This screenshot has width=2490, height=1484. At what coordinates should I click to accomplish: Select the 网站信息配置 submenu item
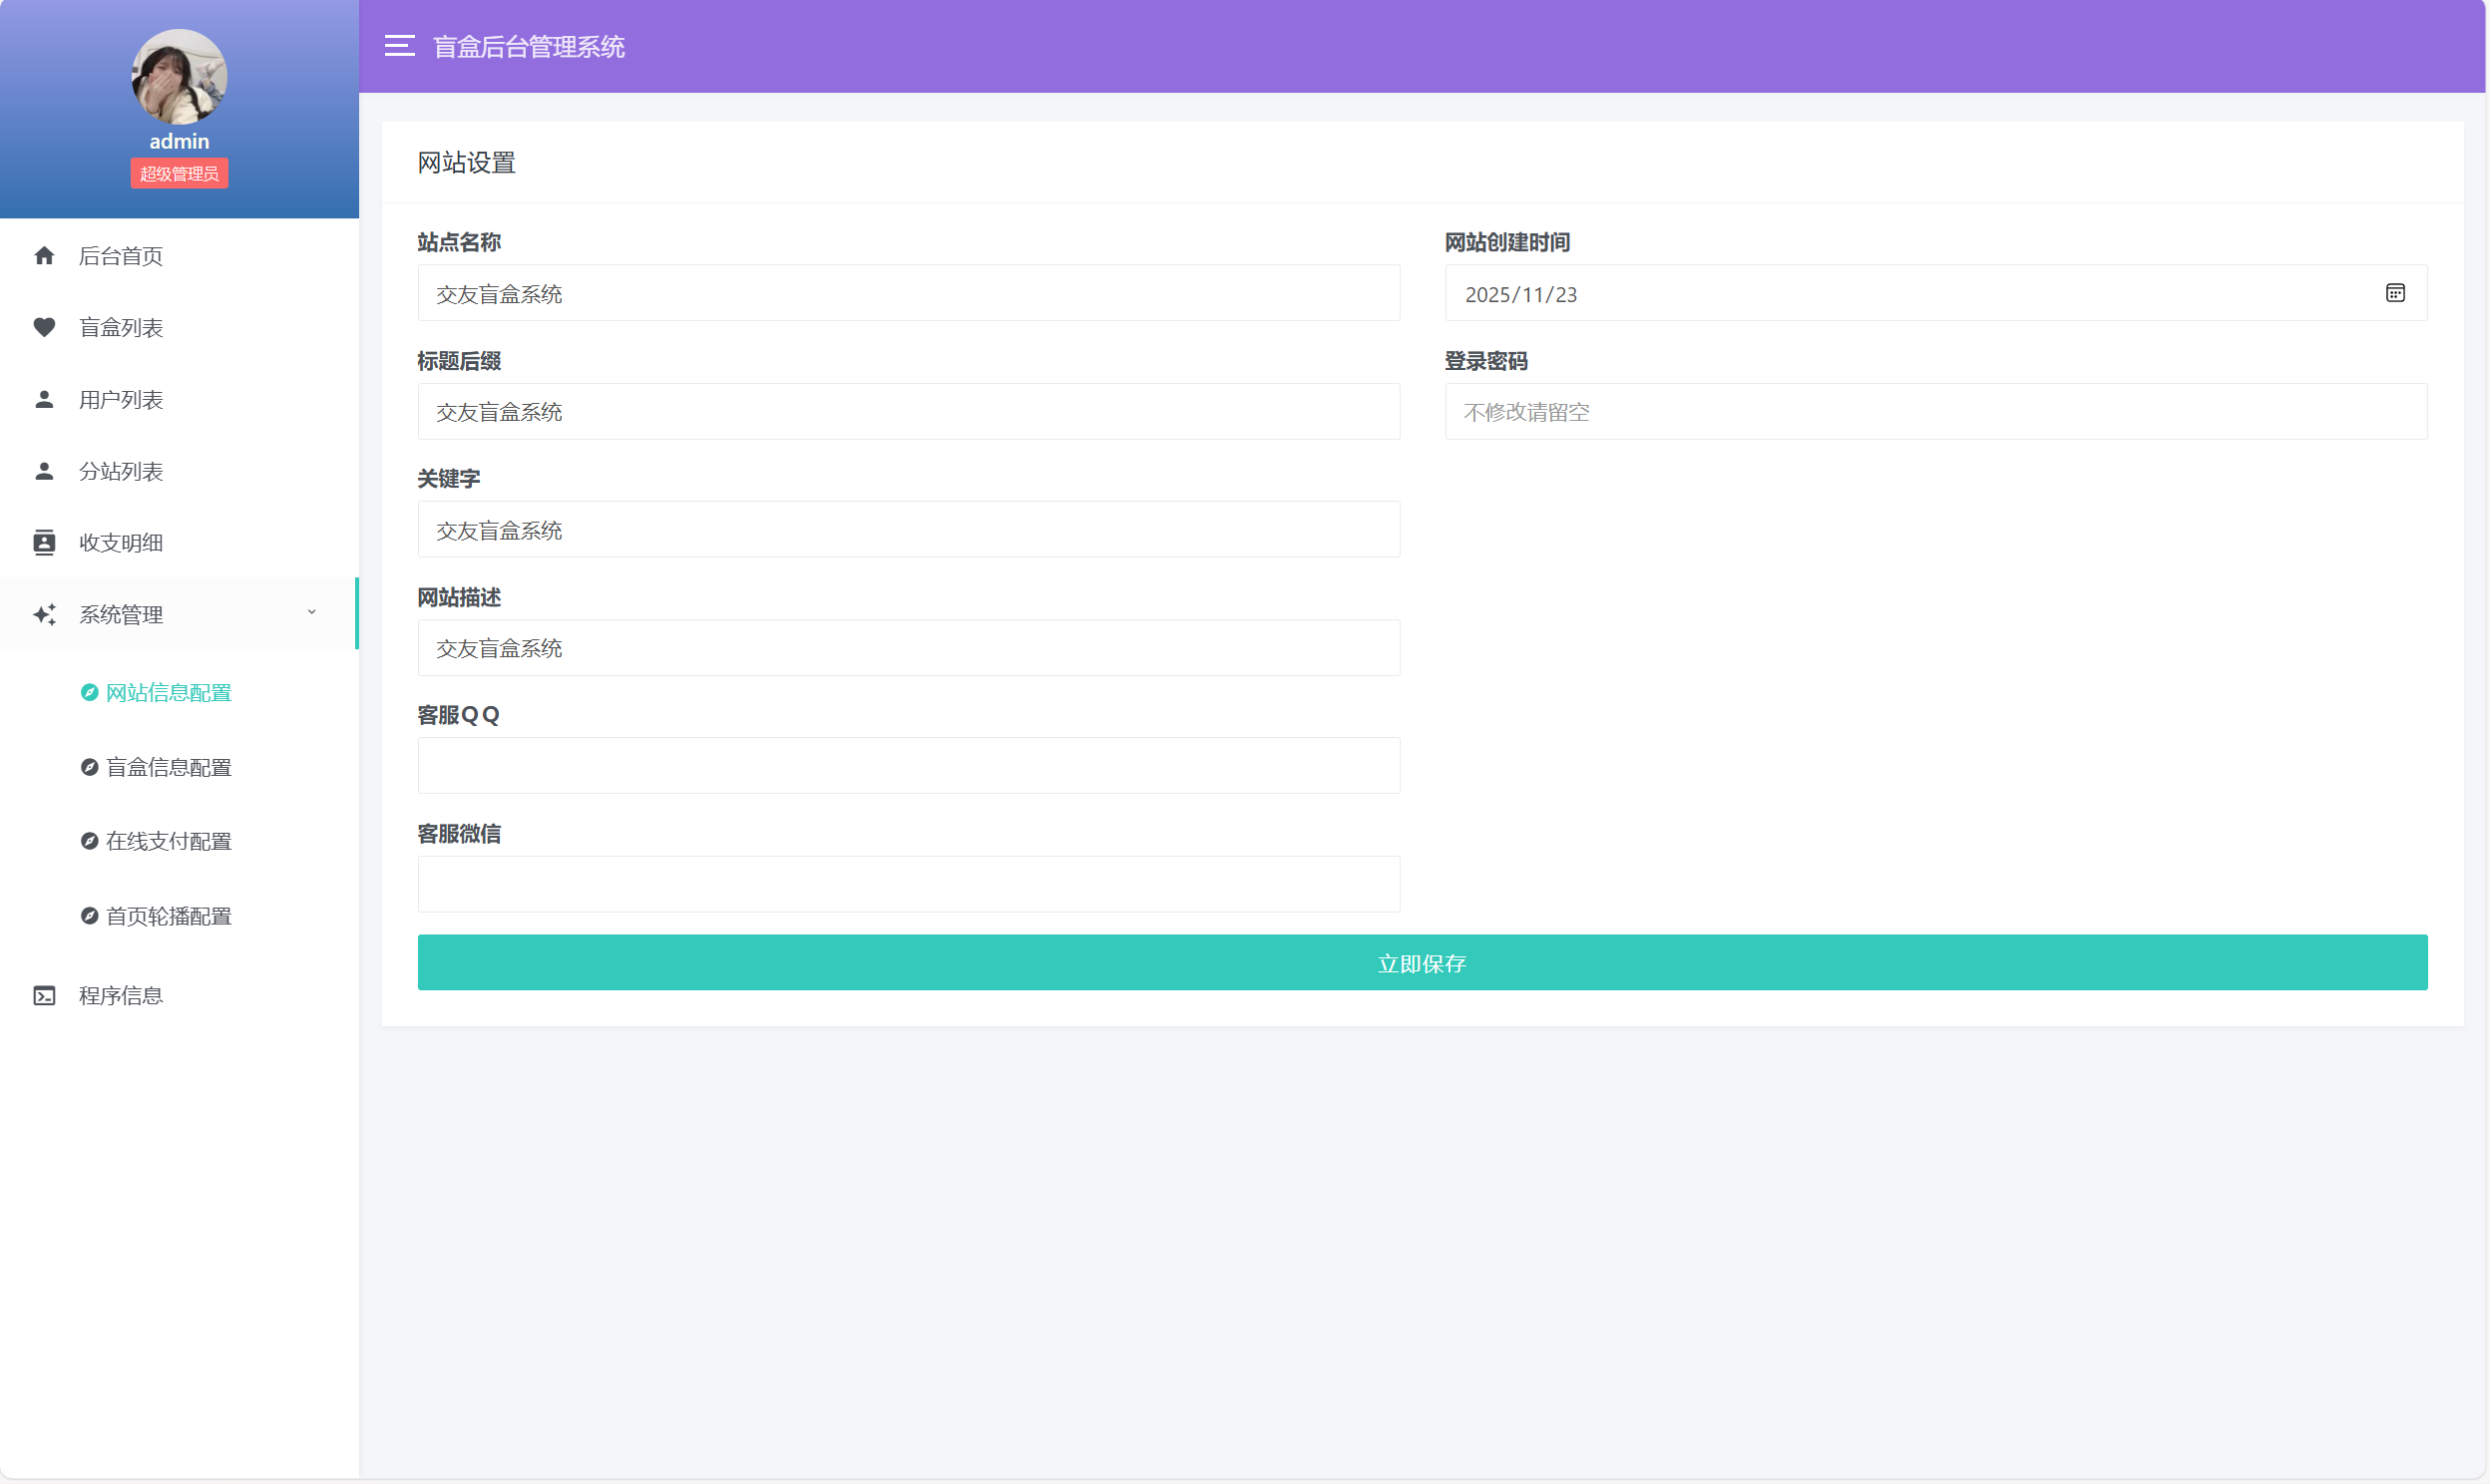pyautogui.click(x=168, y=692)
